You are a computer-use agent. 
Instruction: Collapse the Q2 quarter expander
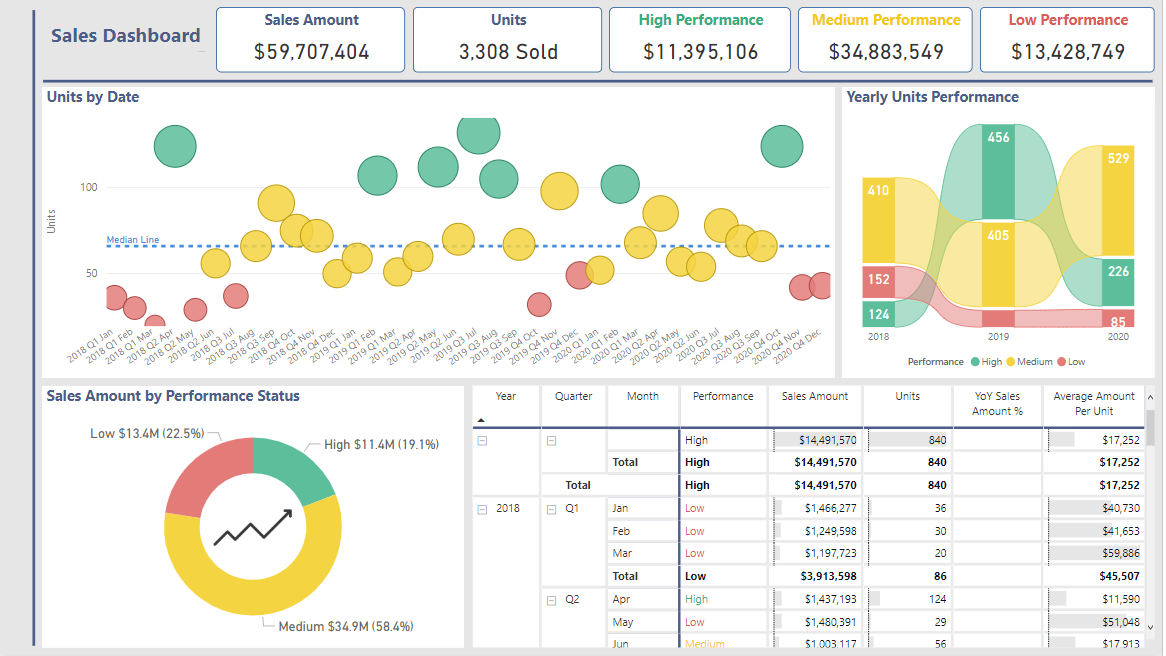coord(552,600)
